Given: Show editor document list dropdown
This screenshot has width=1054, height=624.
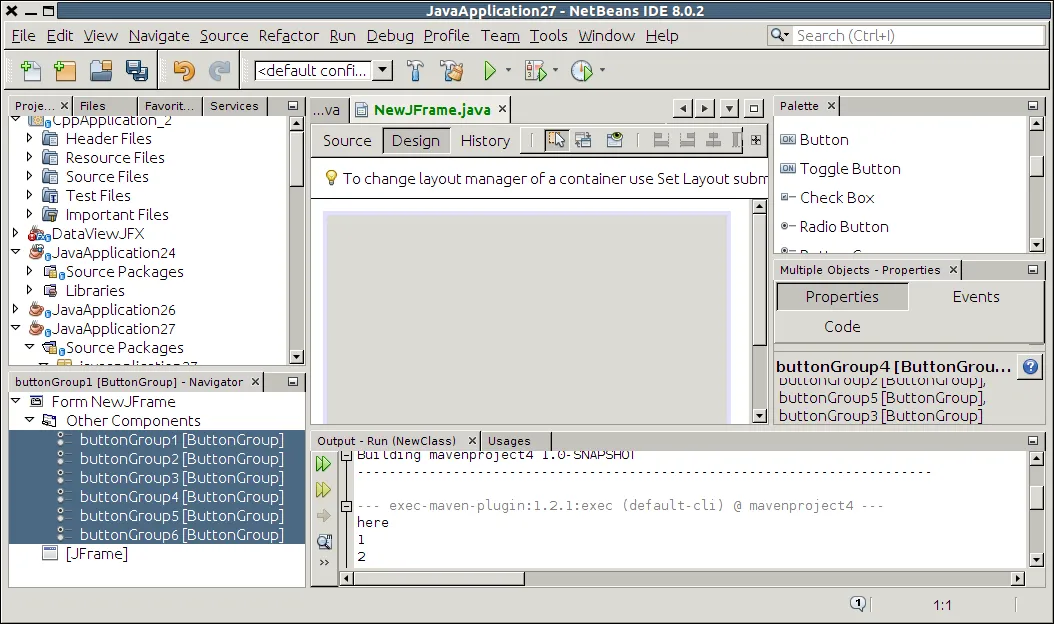Looking at the screenshot, I should pyautogui.click(x=729, y=108).
